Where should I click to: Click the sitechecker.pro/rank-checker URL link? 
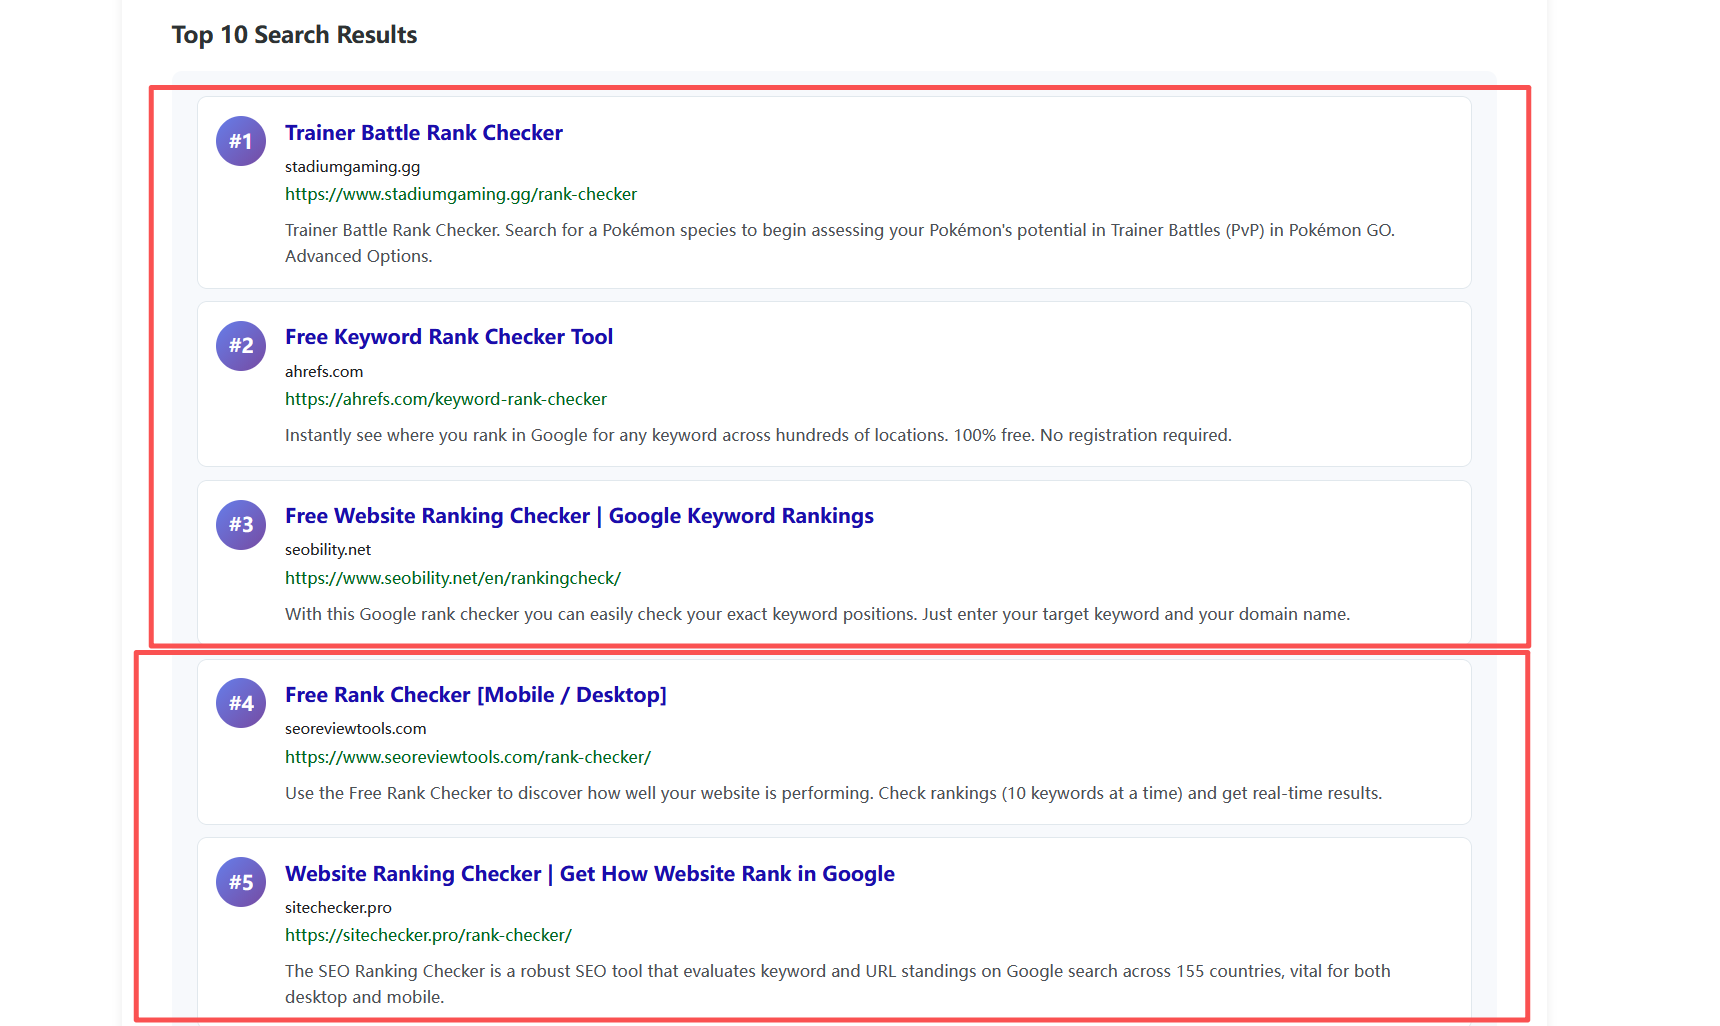click(427, 935)
